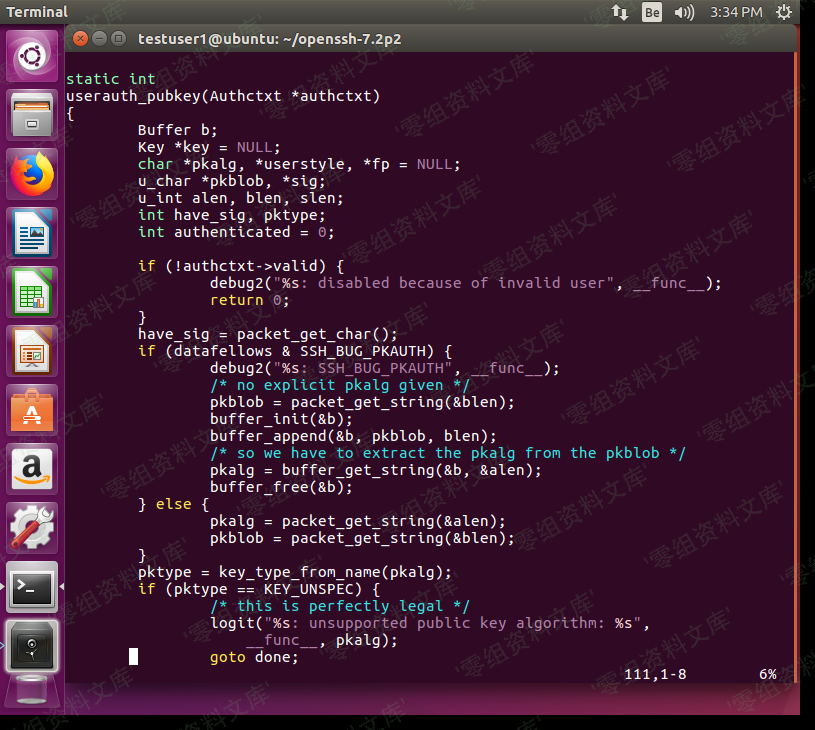Launch LibreOffice Writer from the launcher
The image size is (815, 730).
click(x=33, y=233)
